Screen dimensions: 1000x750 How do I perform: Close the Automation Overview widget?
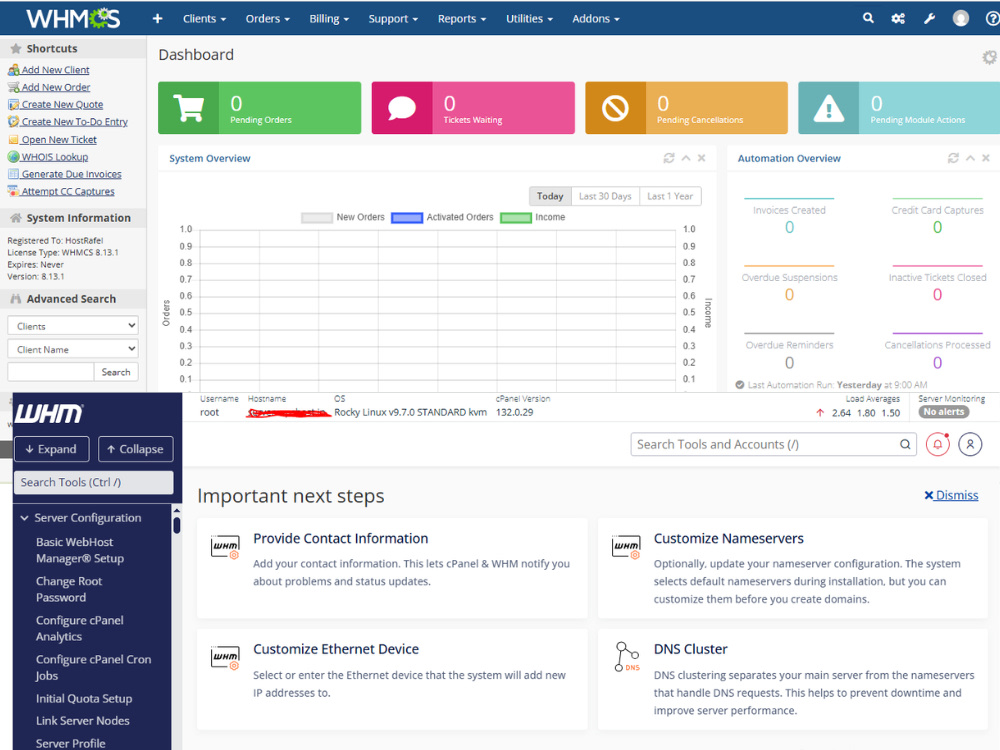pyautogui.click(x=986, y=158)
